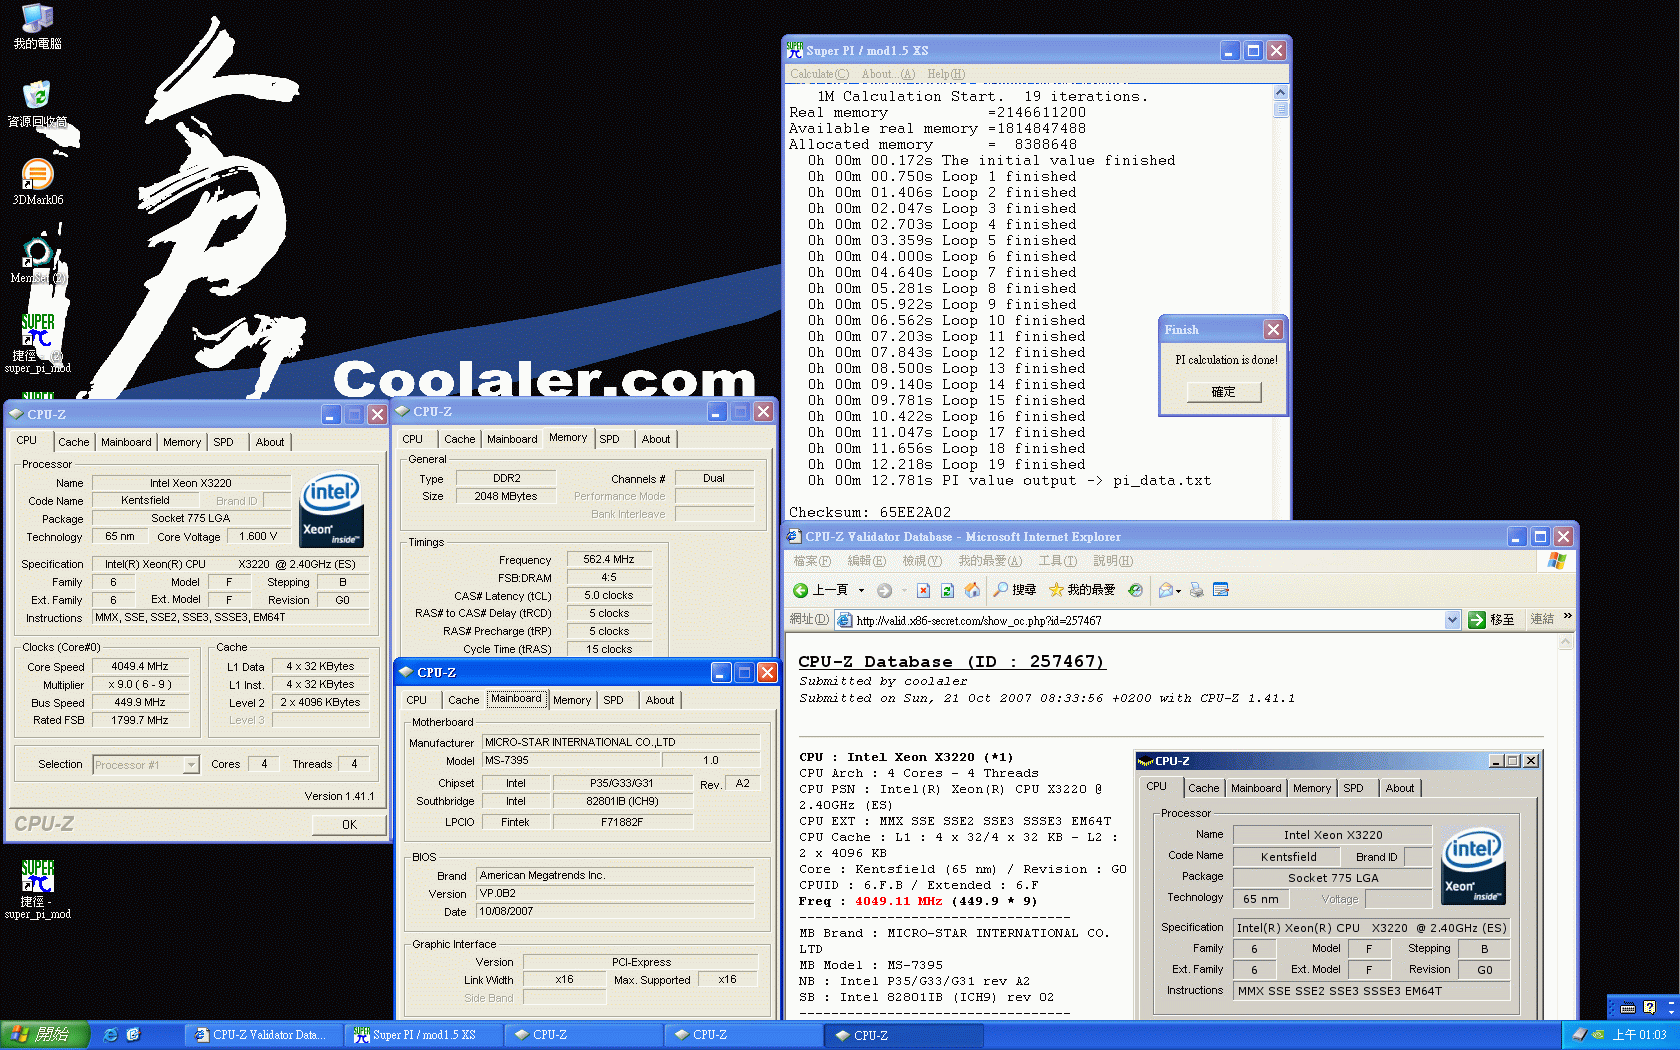Screen dimensions: 1680x1050
Task: Click the 連結 Links toolbar label
Action: pos(1542,619)
